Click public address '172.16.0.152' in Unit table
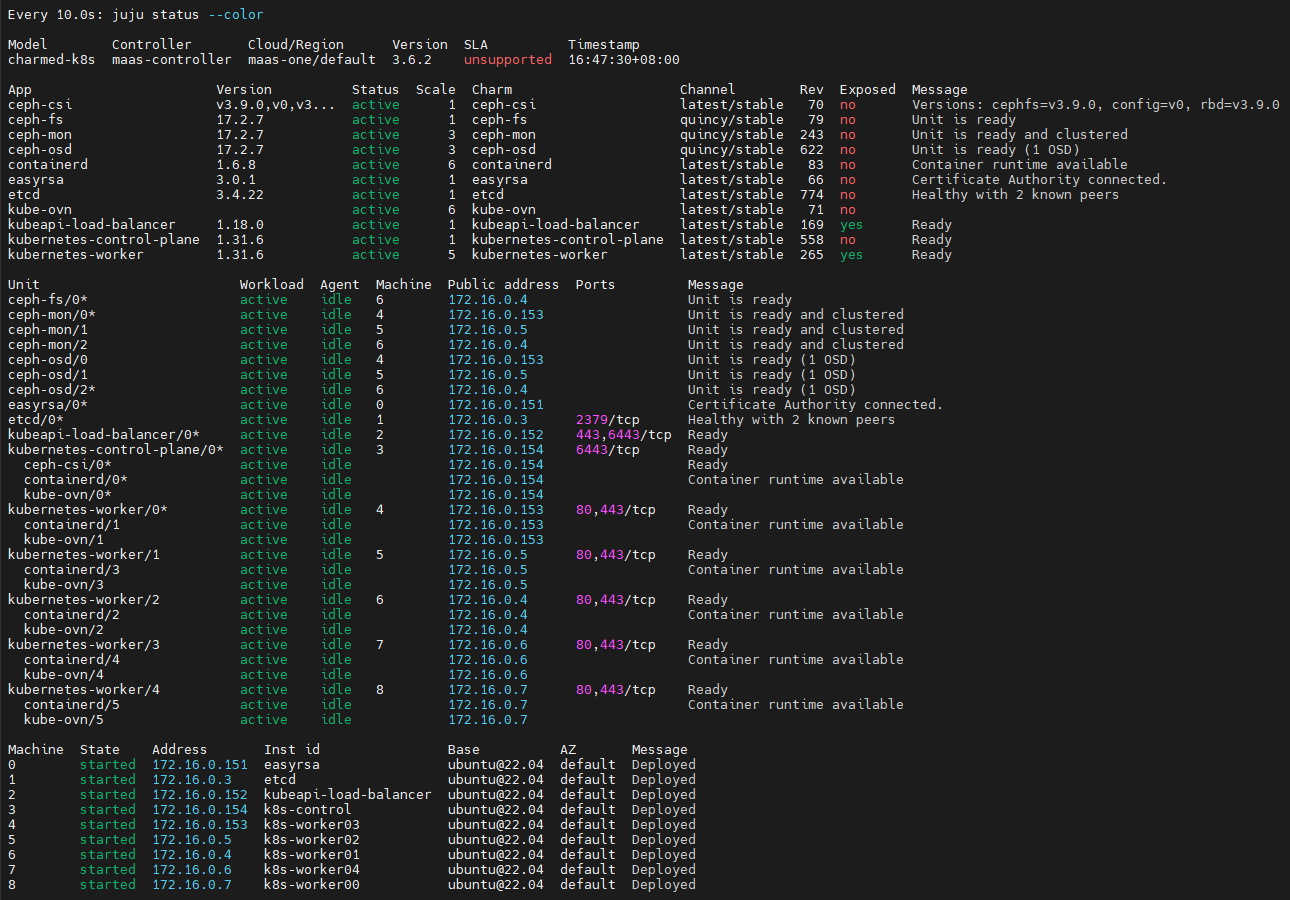 click(x=496, y=435)
